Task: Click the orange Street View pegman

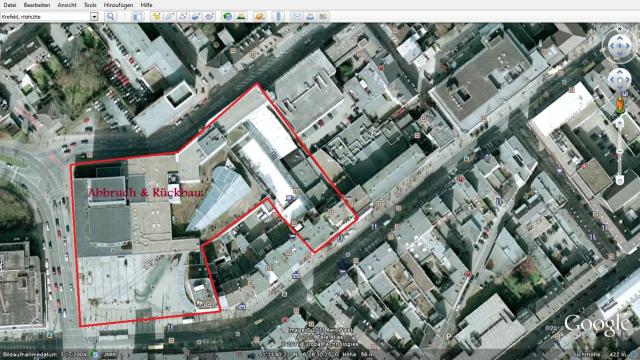Action: point(620,105)
